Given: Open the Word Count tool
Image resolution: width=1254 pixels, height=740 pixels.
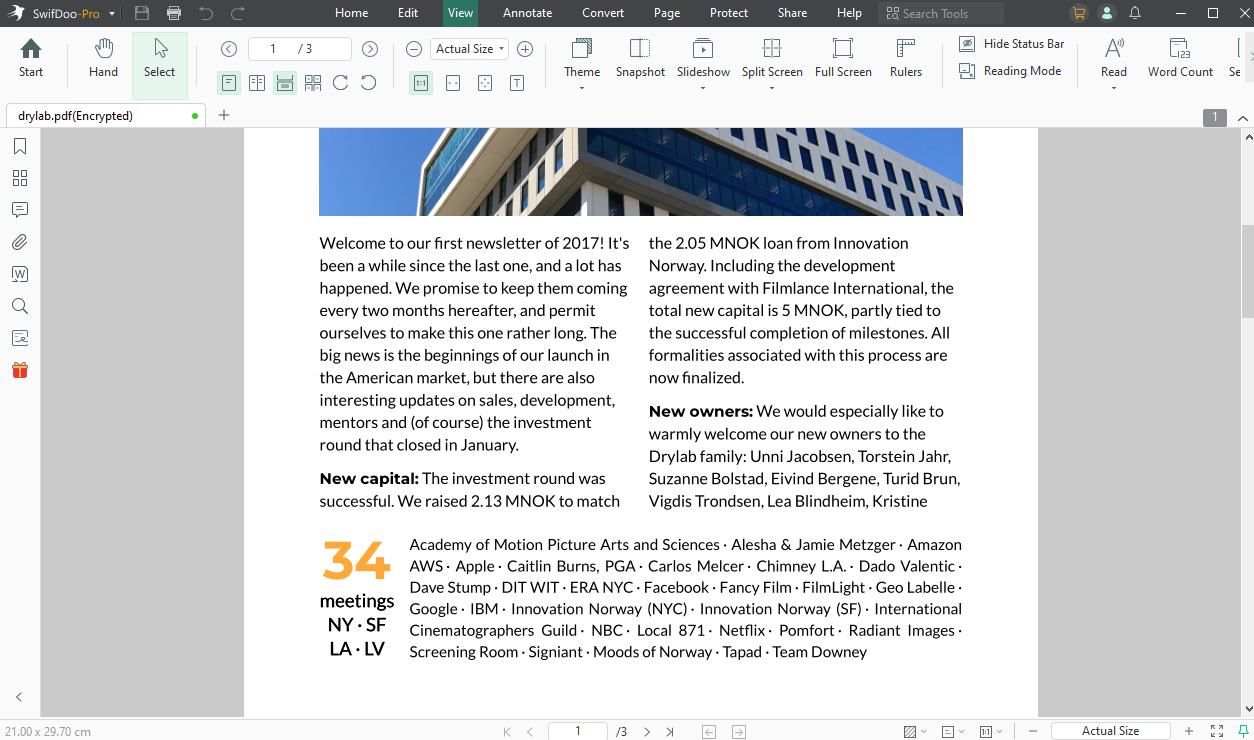Looking at the screenshot, I should pyautogui.click(x=1180, y=58).
